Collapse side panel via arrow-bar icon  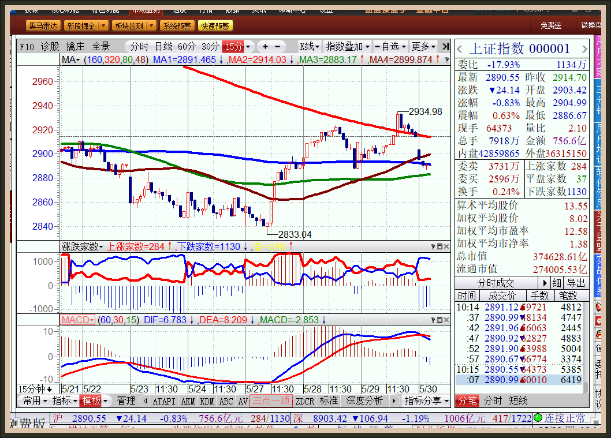coord(445,47)
